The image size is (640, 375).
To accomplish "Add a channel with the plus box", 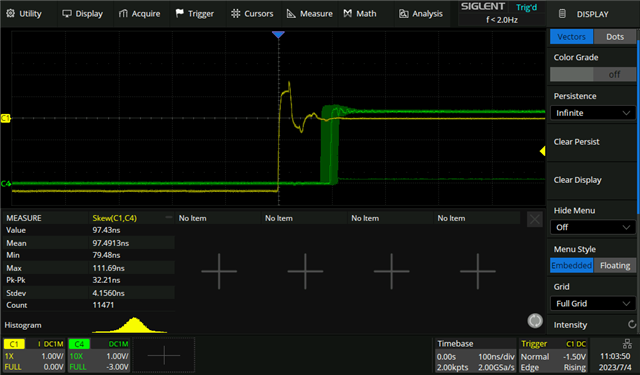I will 164,355.
